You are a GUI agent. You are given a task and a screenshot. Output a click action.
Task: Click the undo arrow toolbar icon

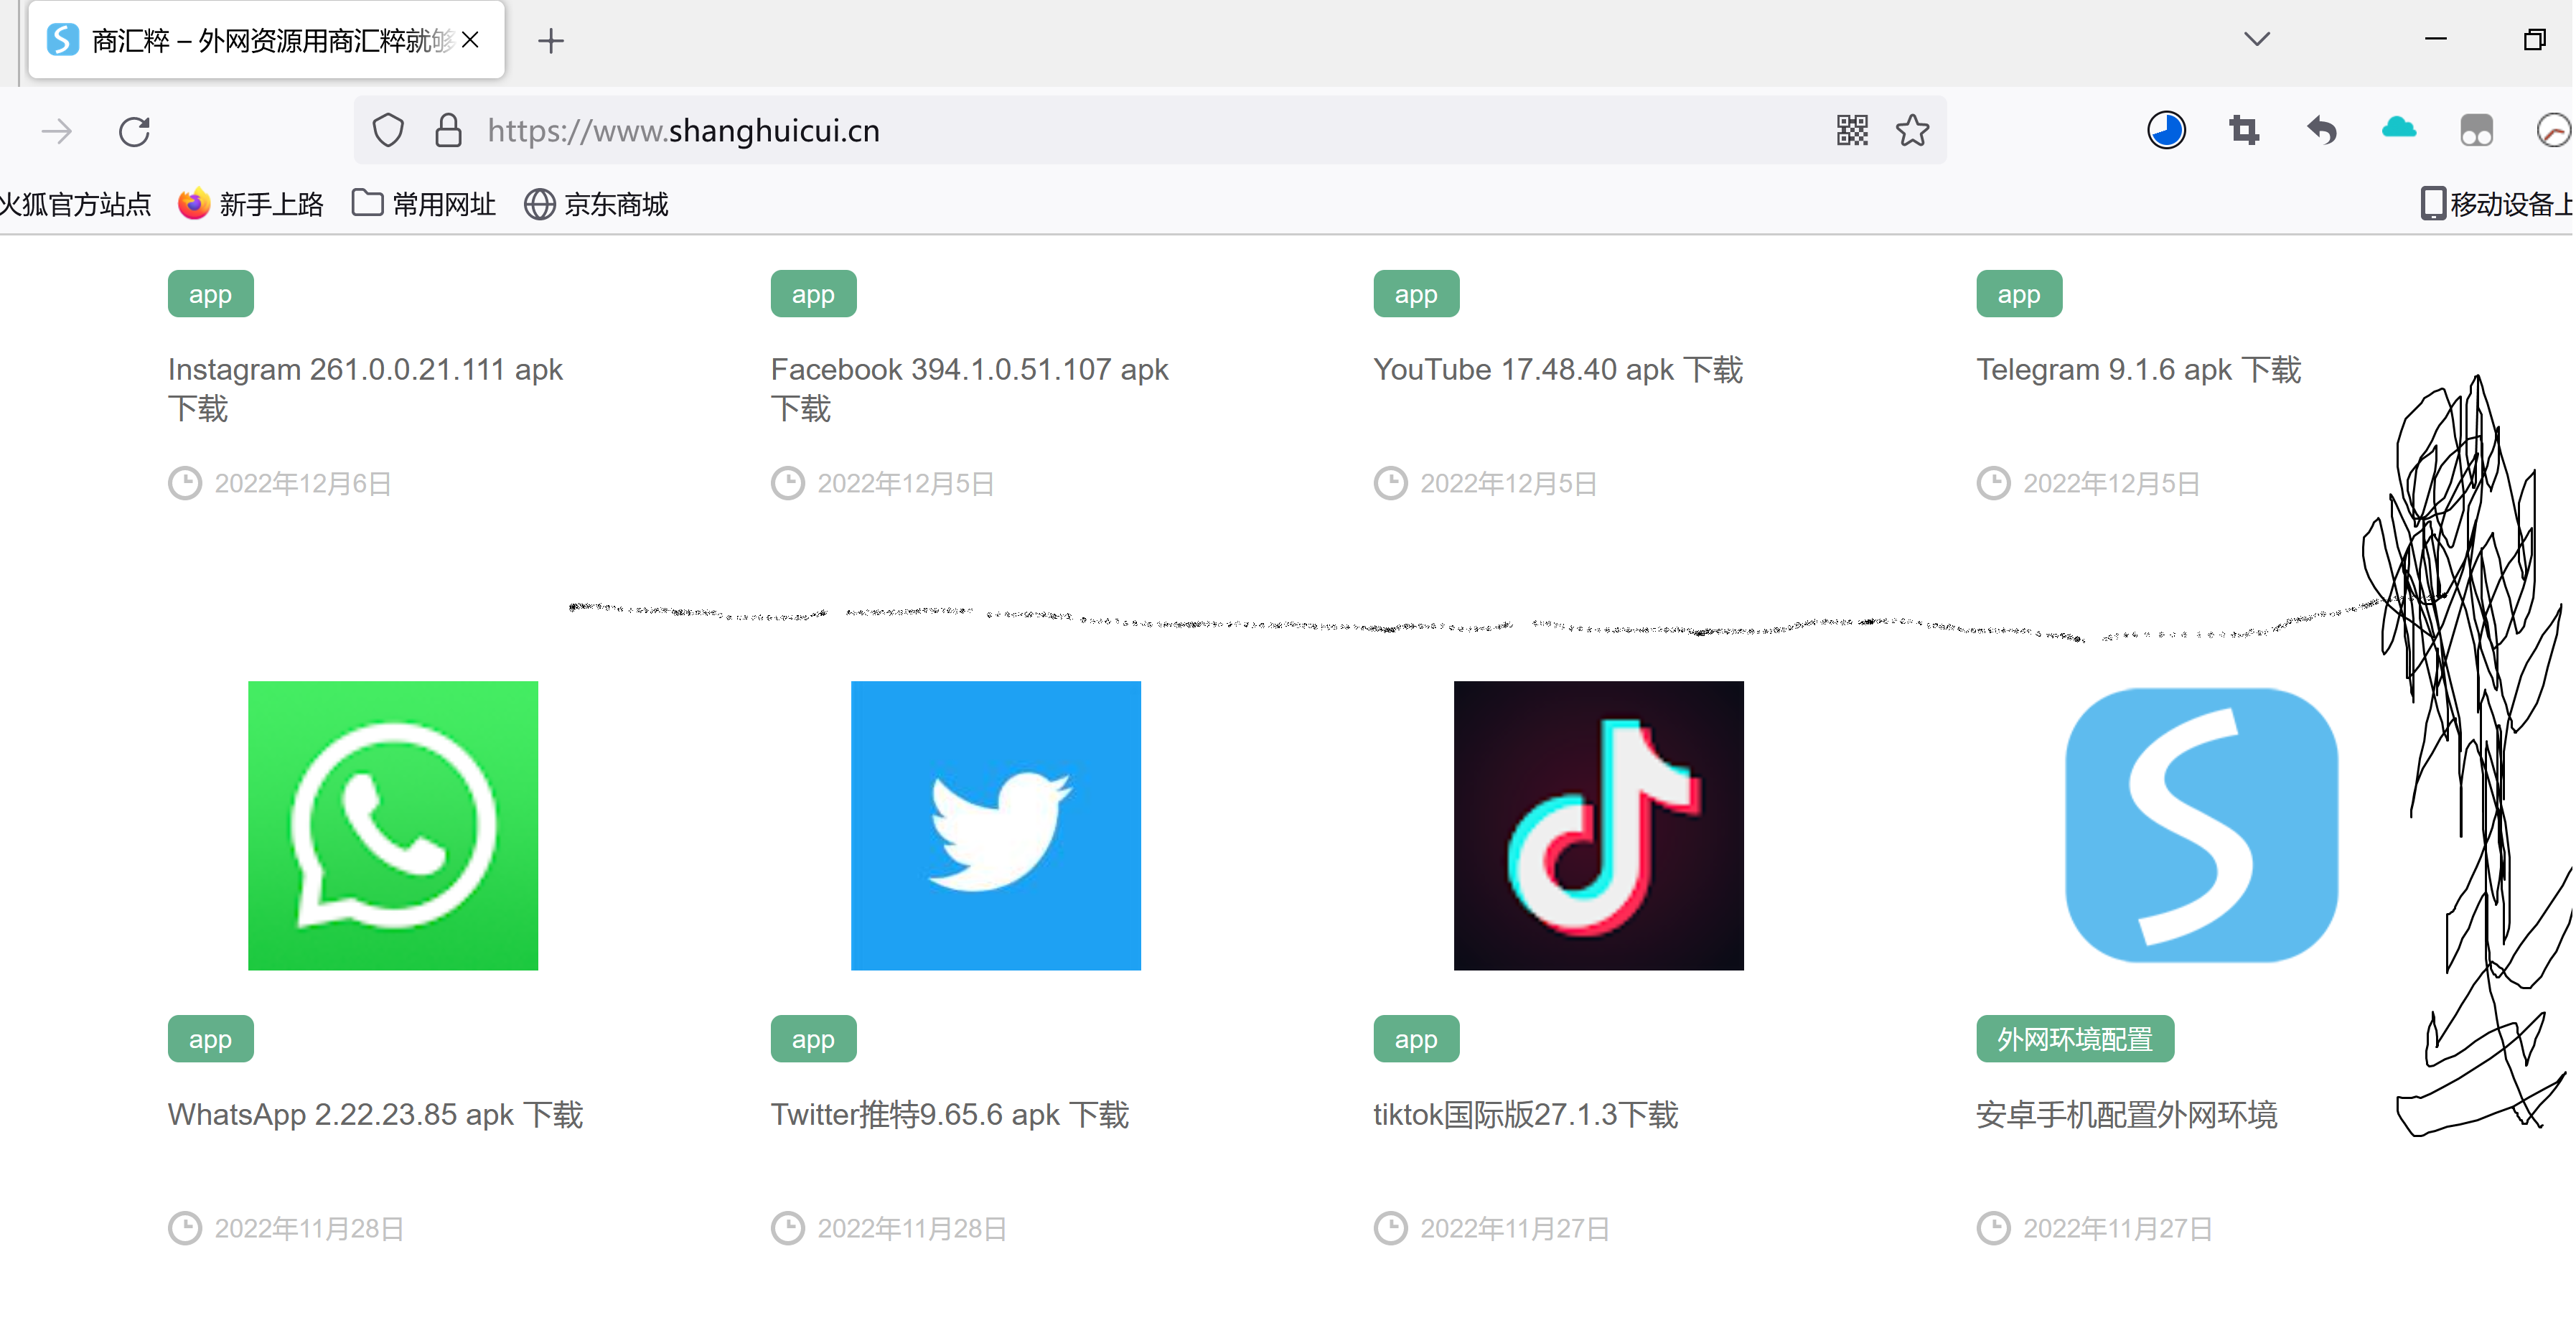pos(2322,131)
